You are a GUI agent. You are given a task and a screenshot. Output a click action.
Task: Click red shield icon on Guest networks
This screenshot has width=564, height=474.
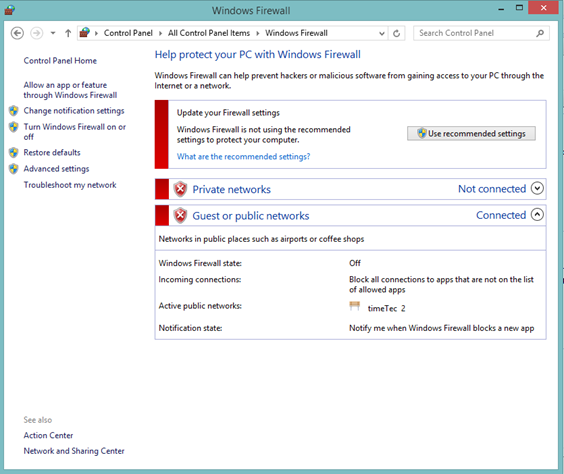(180, 216)
